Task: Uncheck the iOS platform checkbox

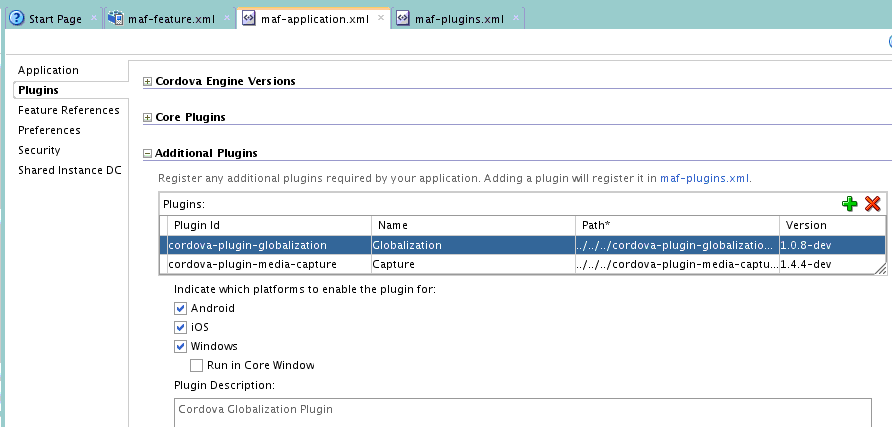Action: pyautogui.click(x=180, y=327)
